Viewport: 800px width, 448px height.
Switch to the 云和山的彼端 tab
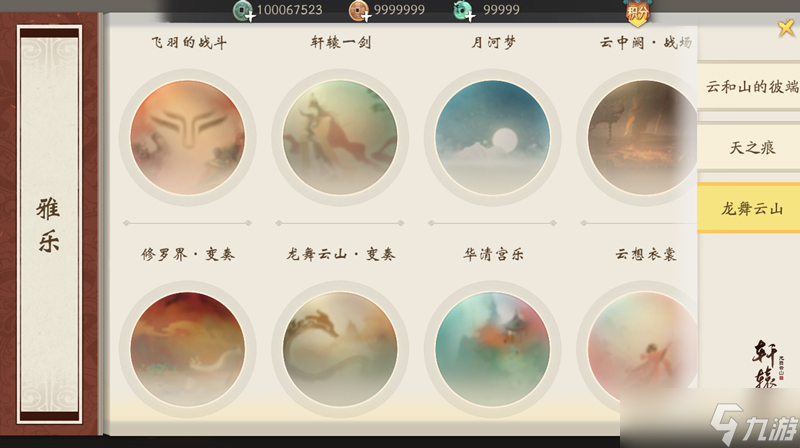coord(748,86)
